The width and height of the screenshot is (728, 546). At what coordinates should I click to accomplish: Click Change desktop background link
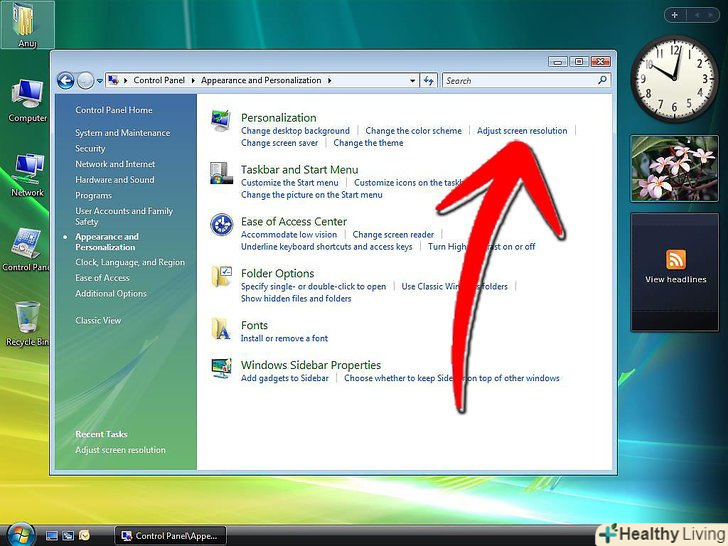point(295,131)
